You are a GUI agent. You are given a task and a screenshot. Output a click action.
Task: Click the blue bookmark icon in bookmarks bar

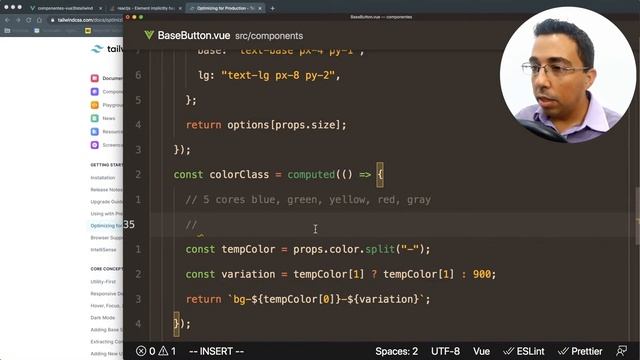[x=37, y=31]
